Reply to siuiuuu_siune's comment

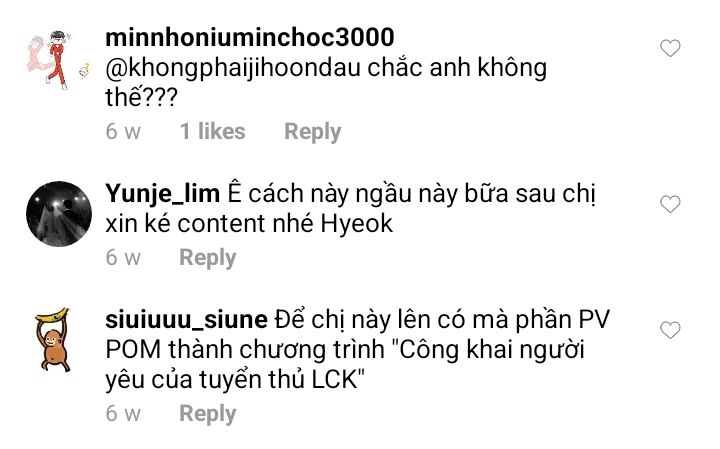tap(208, 414)
